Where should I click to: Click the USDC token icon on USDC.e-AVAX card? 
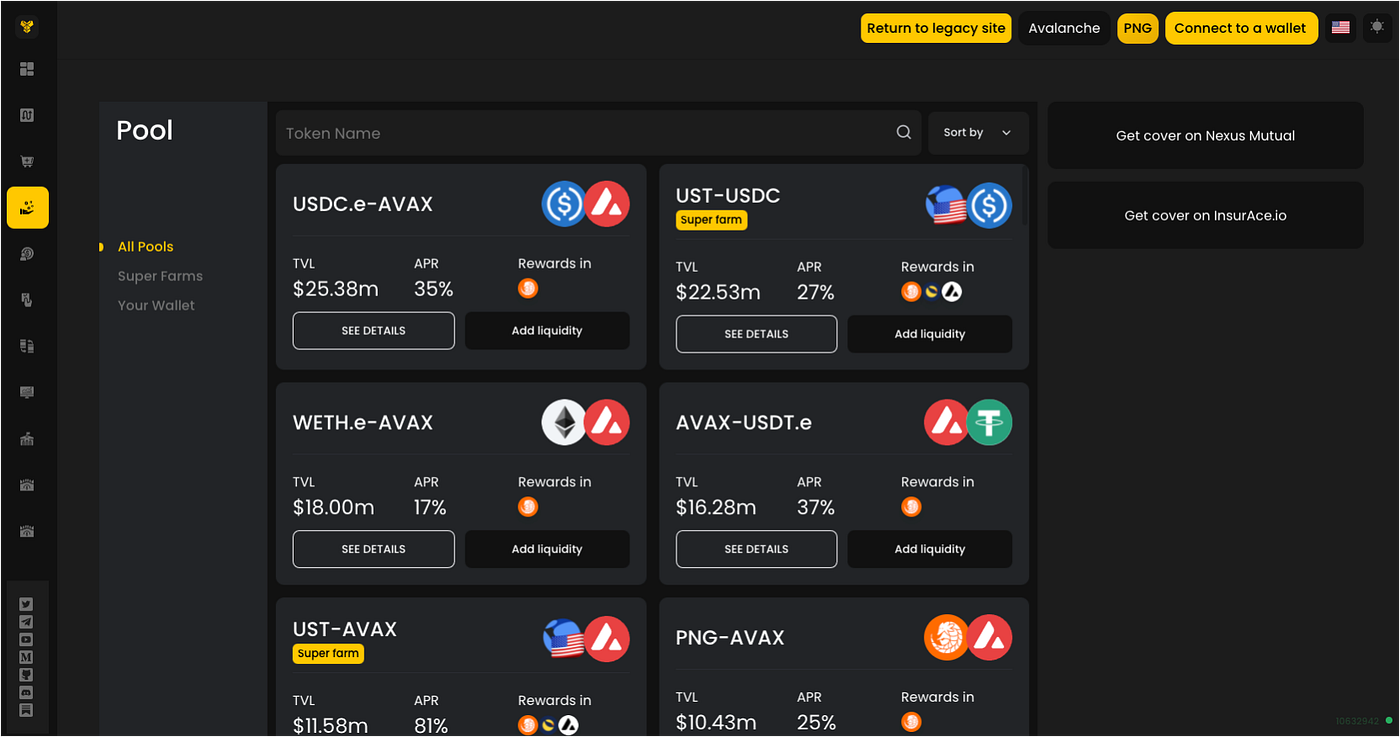pyautogui.click(x=564, y=204)
